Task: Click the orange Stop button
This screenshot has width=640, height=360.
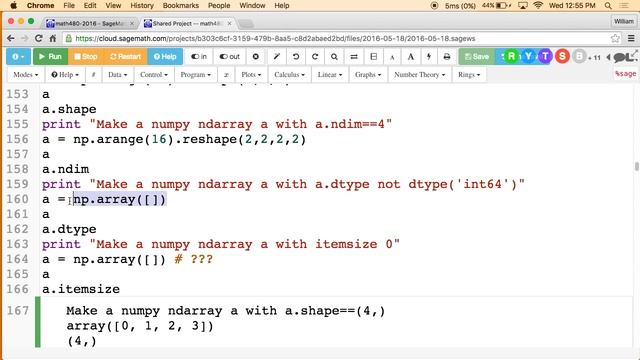Action: pyautogui.click(x=85, y=57)
